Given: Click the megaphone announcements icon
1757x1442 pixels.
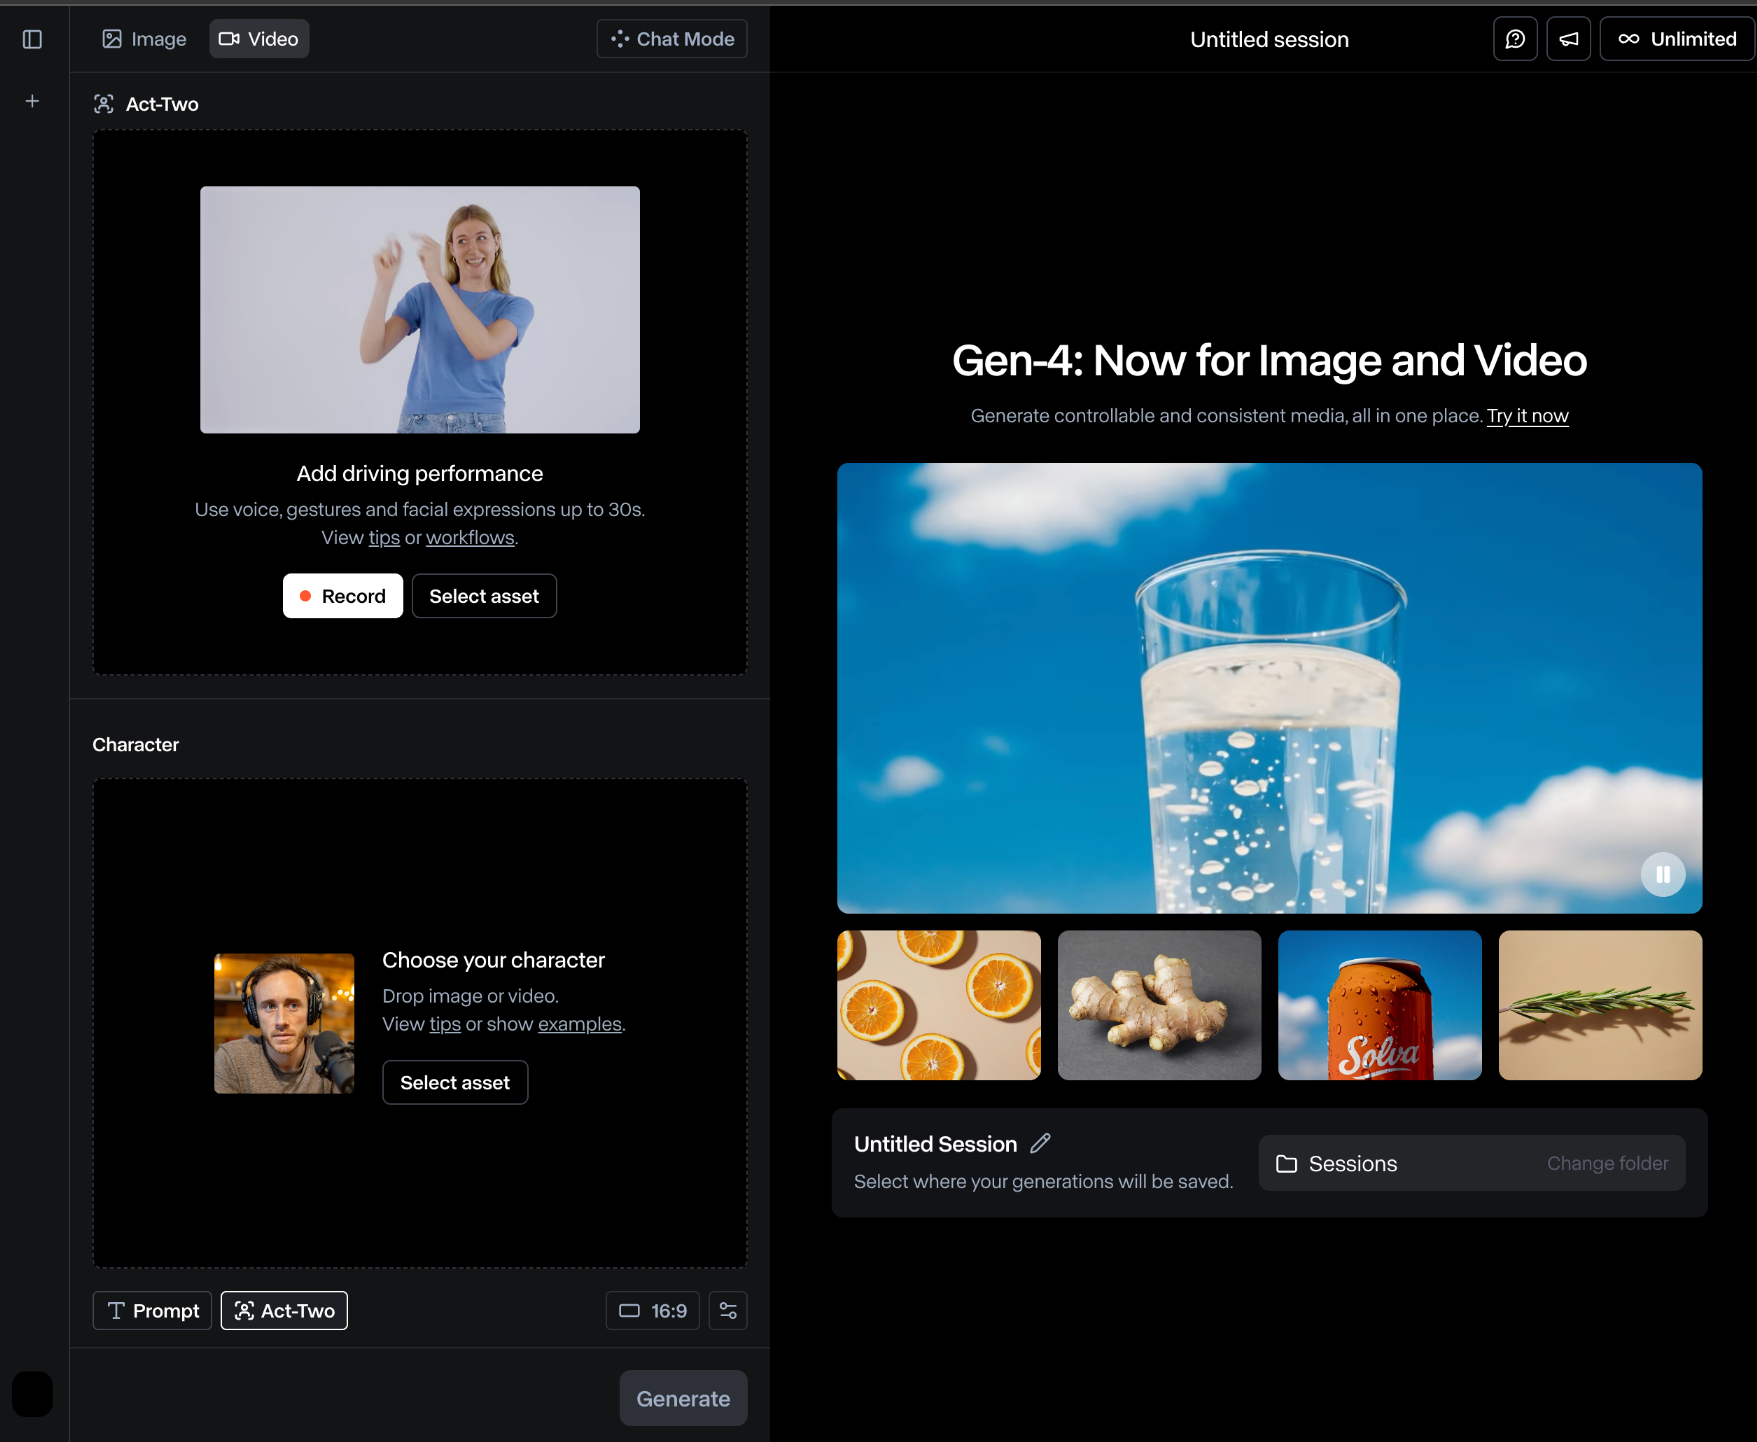Looking at the screenshot, I should [1568, 39].
